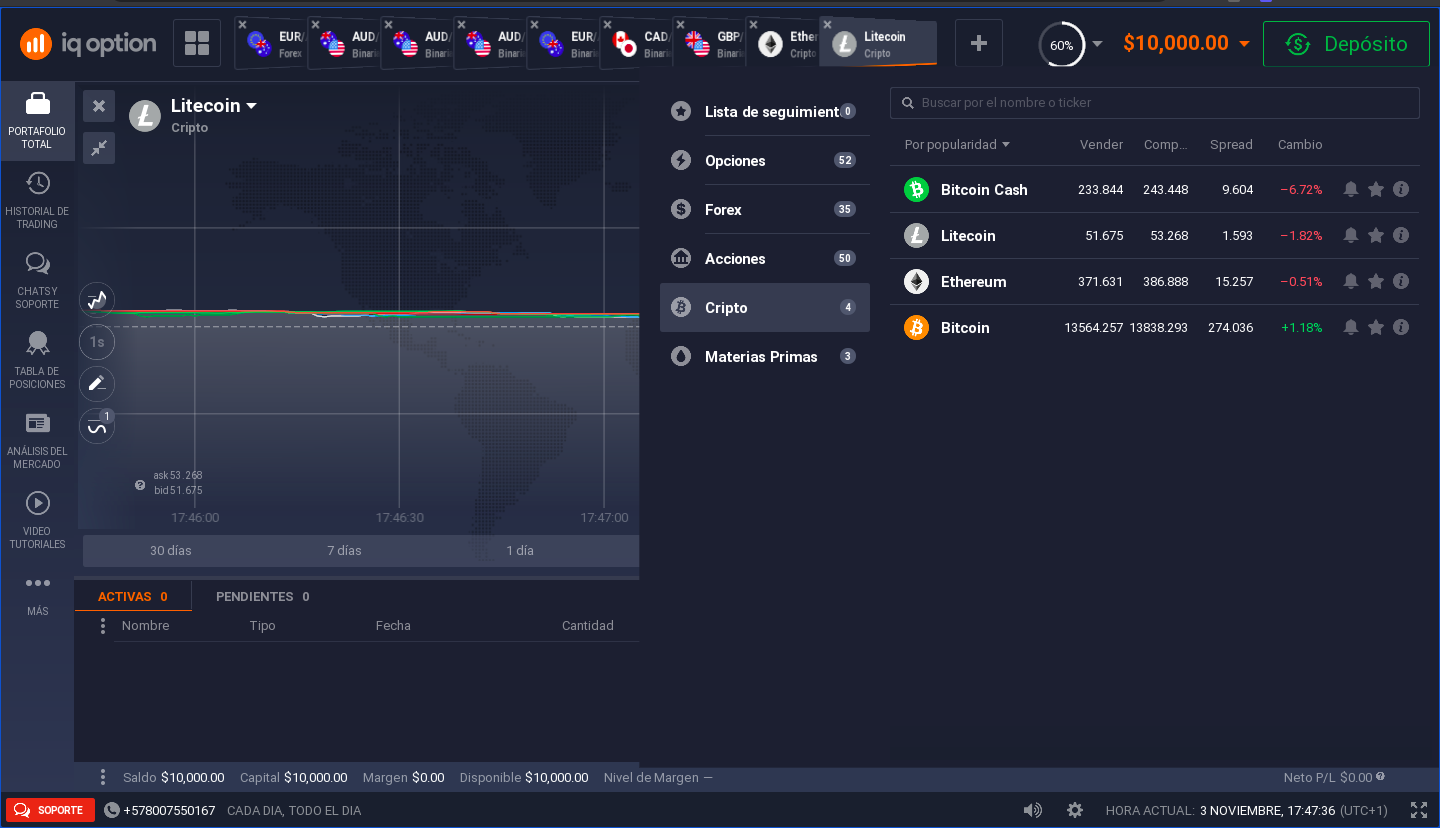This screenshot has width=1440, height=828.
Task: Click the ask/bid help question icon
Action: click(x=140, y=485)
